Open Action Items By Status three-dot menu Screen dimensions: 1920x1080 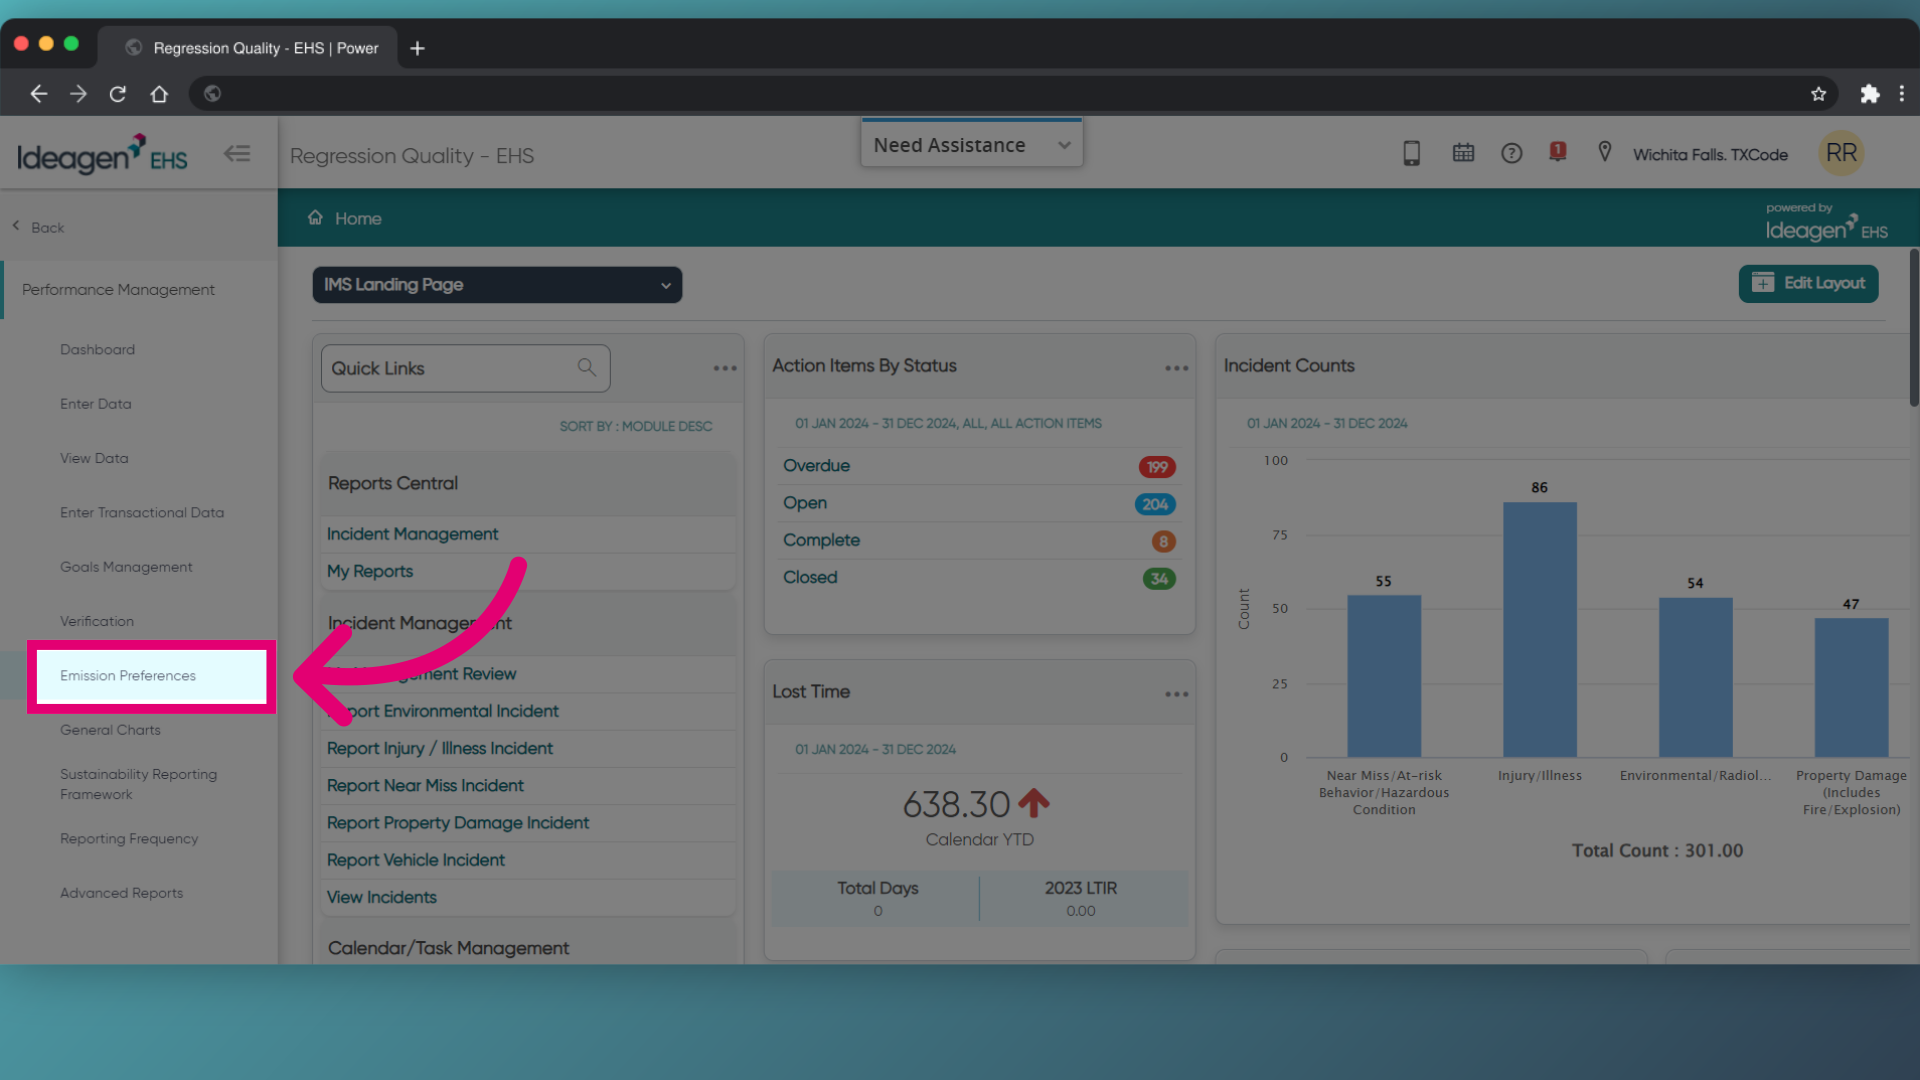pyautogui.click(x=1176, y=368)
